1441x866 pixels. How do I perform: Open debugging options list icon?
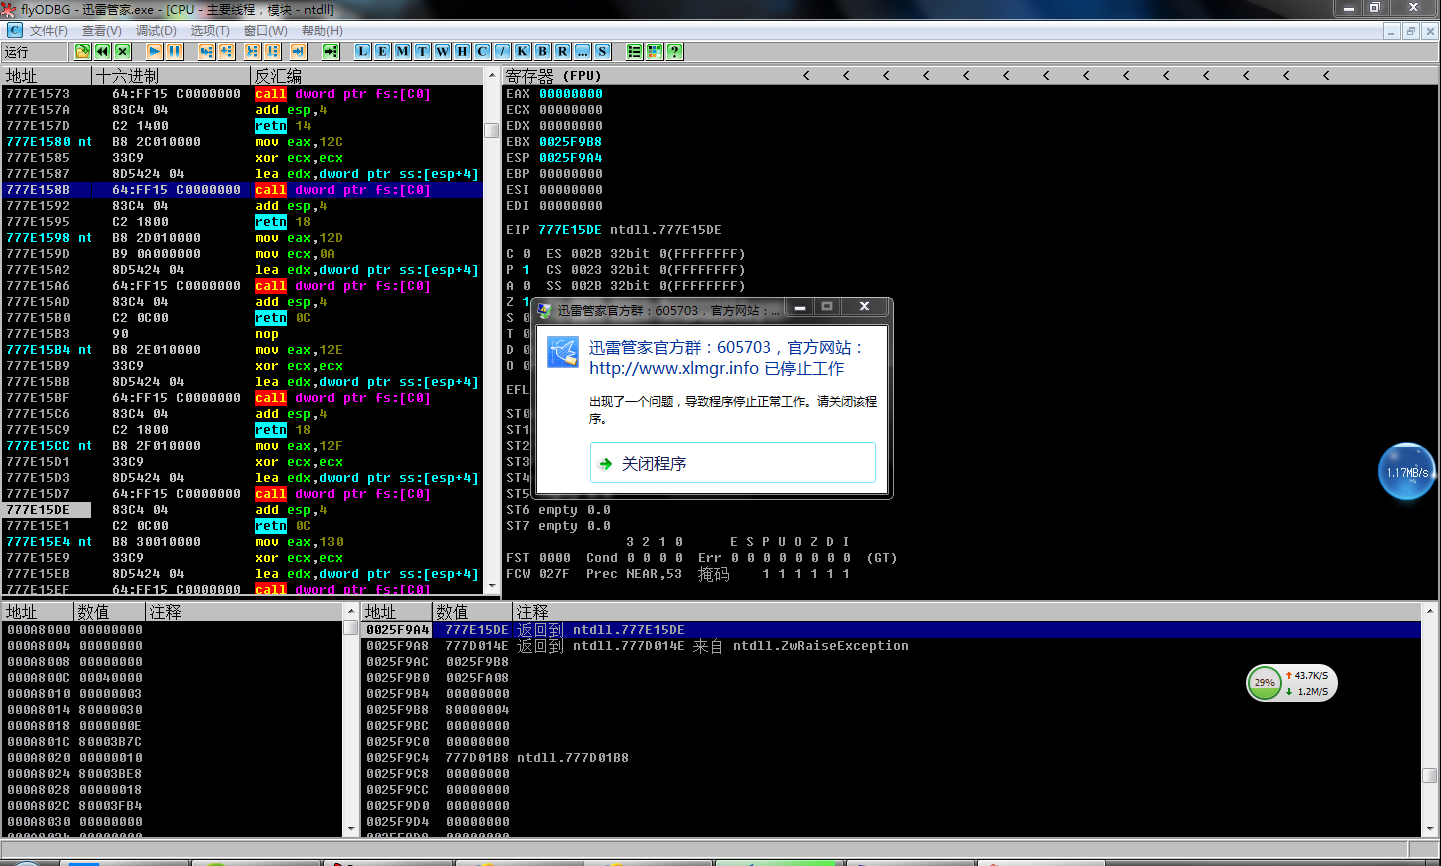tap(634, 51)
